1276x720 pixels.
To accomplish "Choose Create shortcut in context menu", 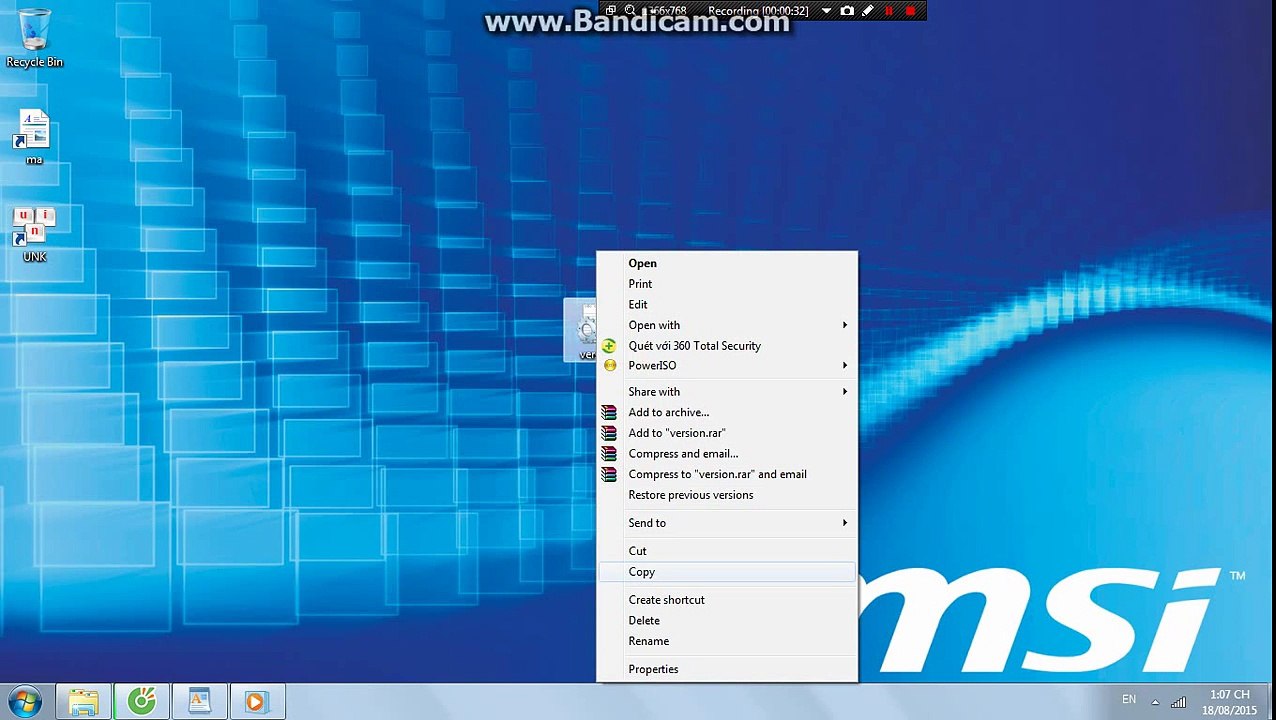I will (727, 600).
